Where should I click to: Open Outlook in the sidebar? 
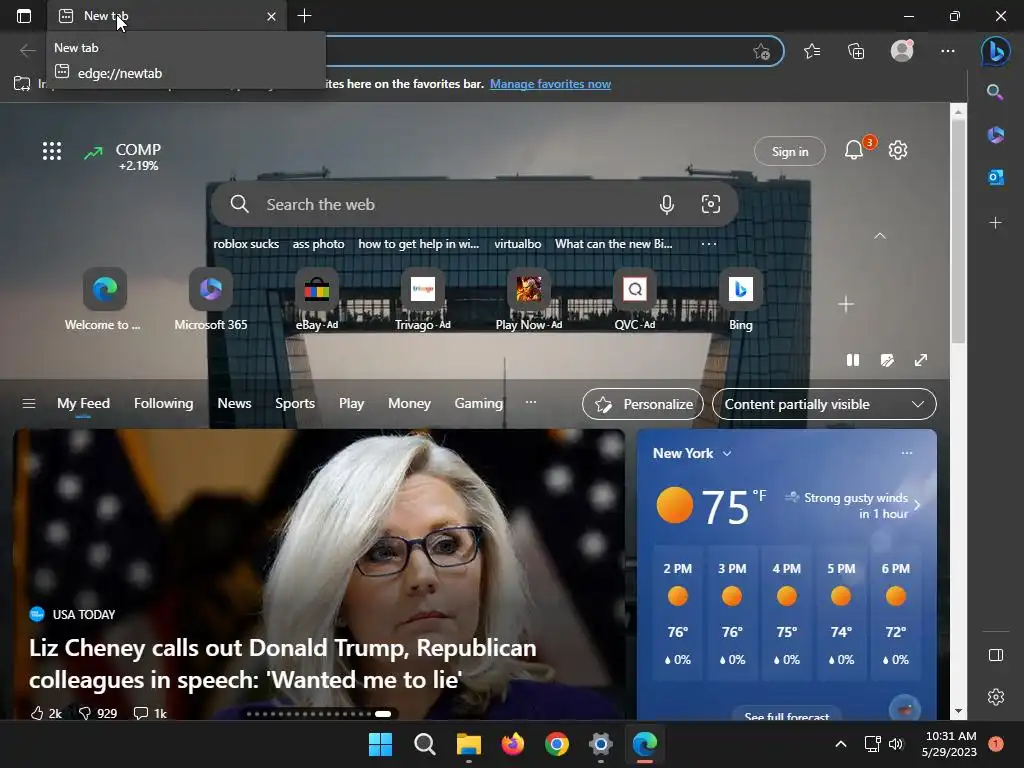click(995, 177)
